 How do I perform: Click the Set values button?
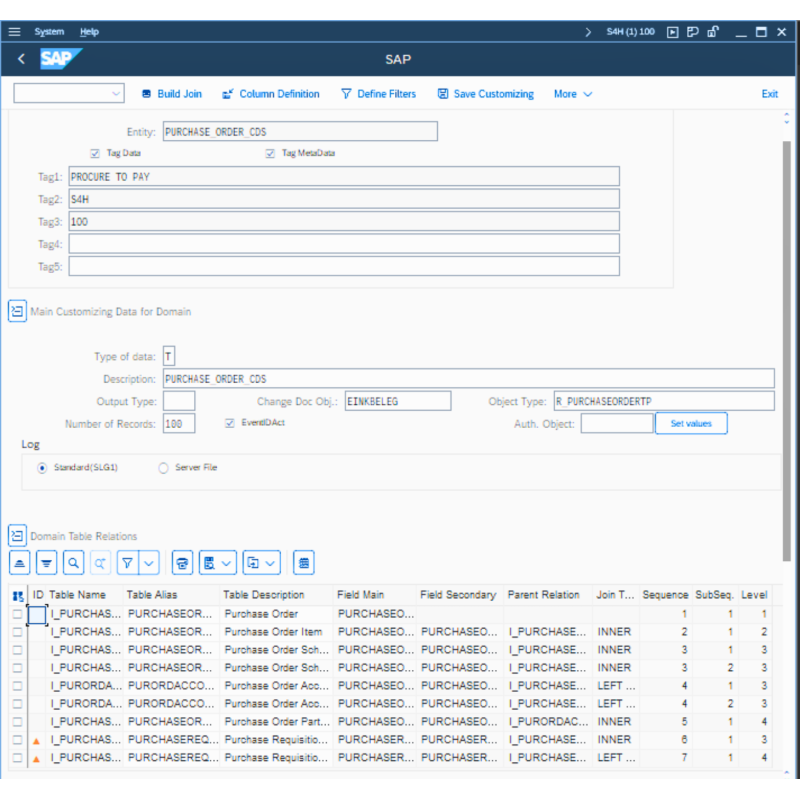coord(691,423)
